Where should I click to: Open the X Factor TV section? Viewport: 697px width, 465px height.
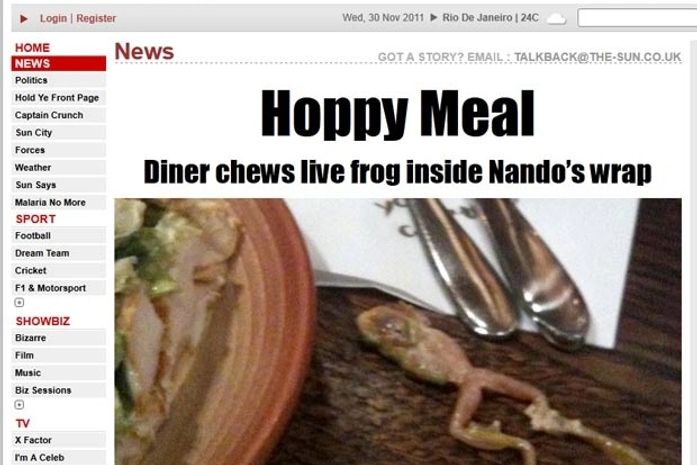tap(59, 440)
